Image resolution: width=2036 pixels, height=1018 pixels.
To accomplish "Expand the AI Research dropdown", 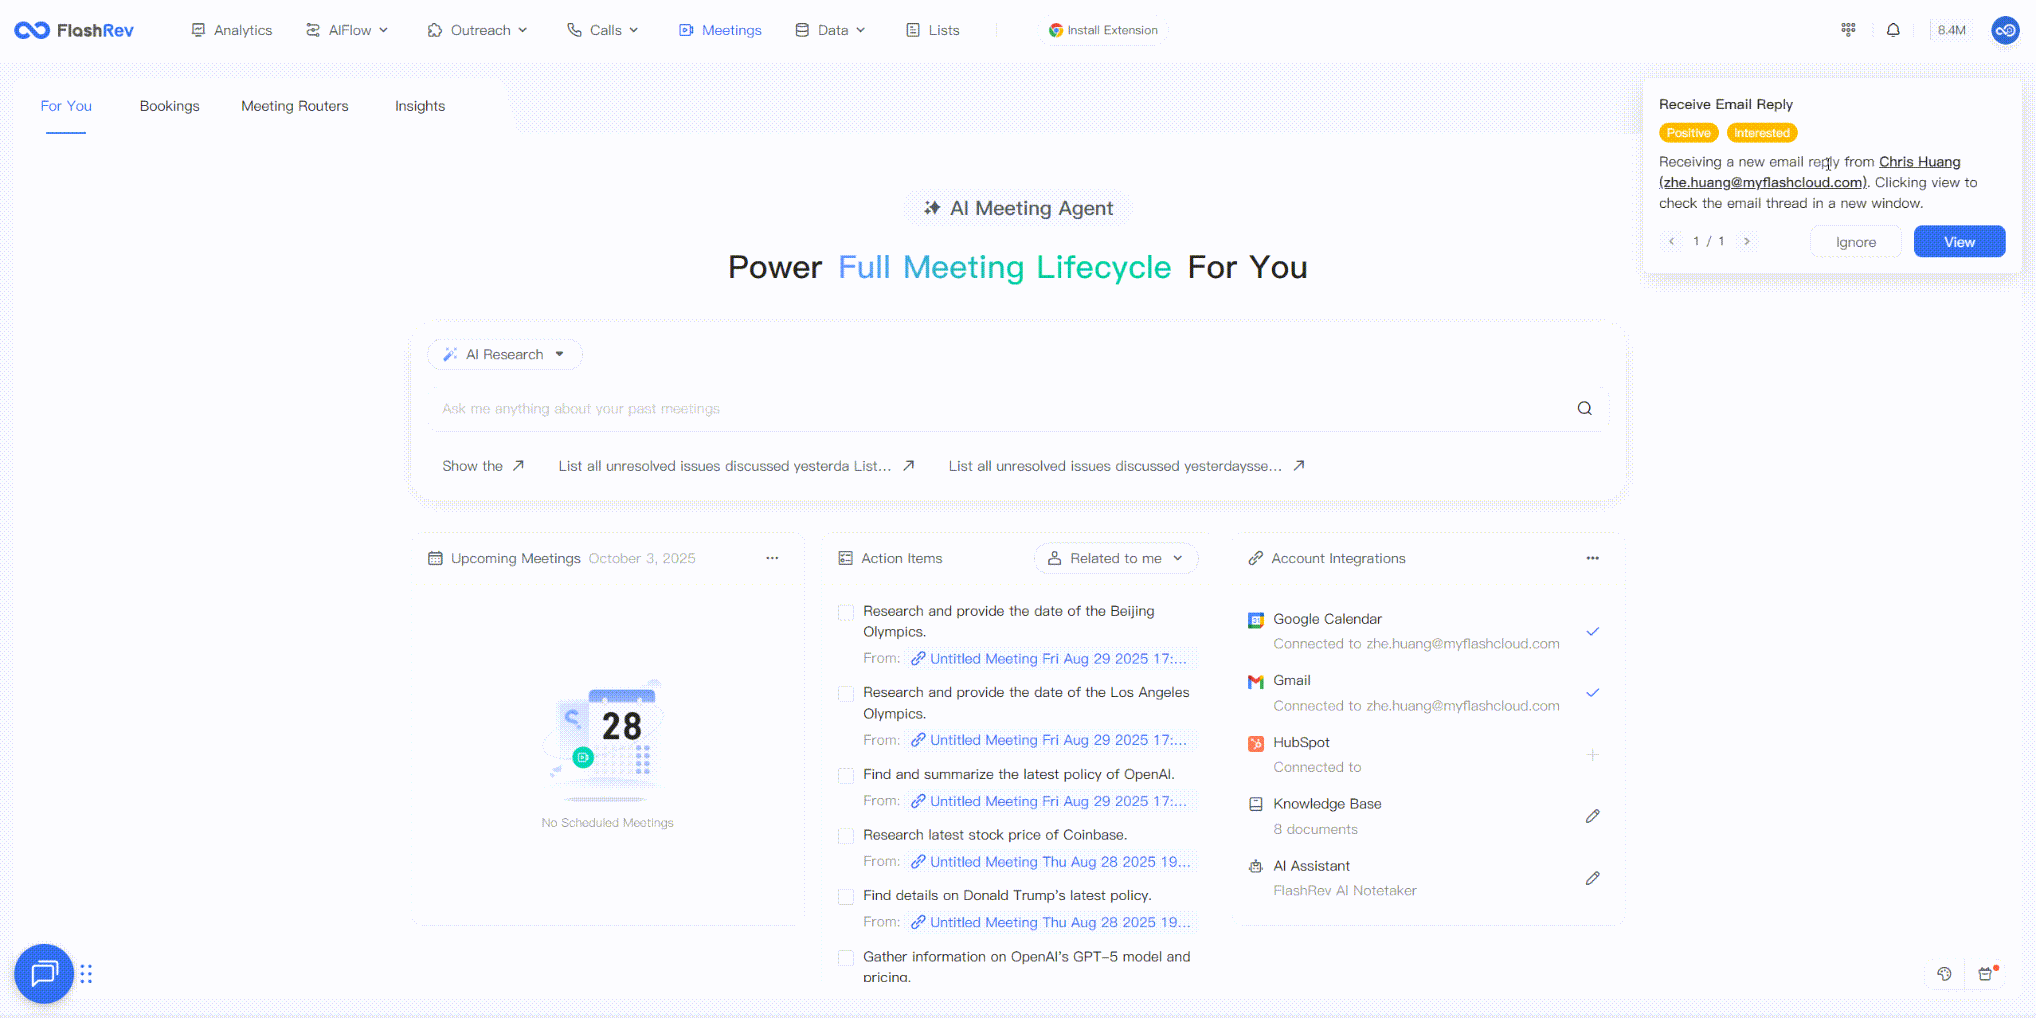I will coord(505,354).
